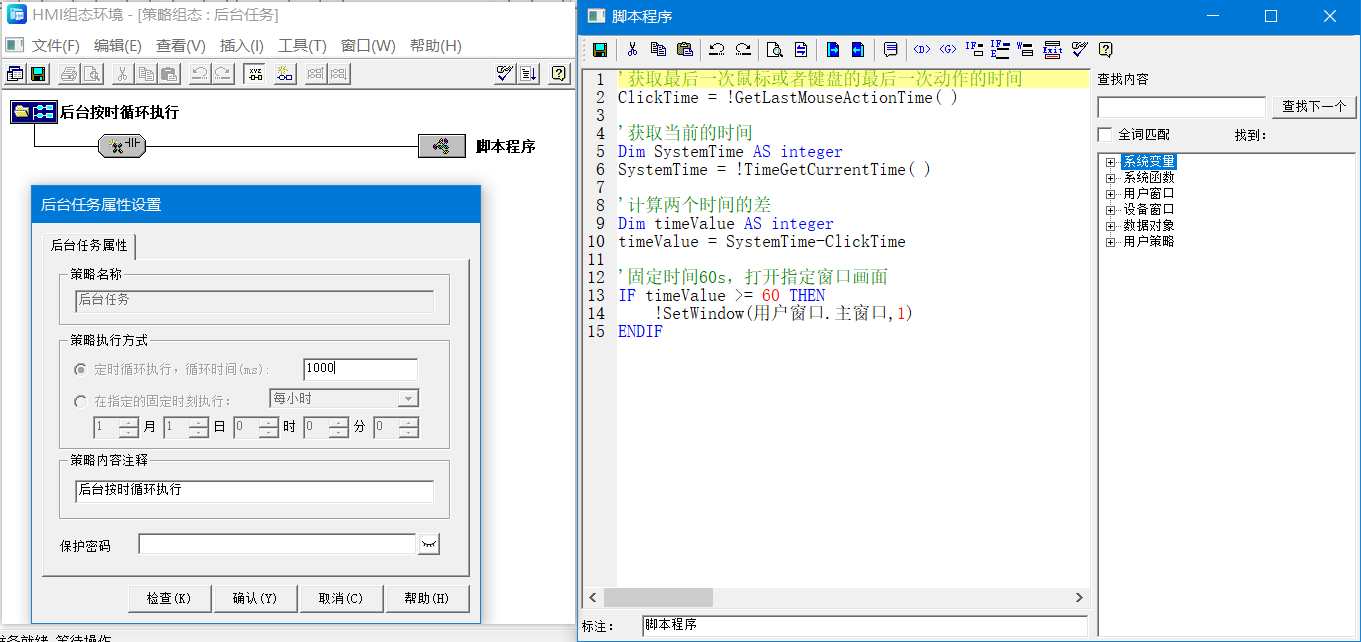Click the checkmark icon in the HMI toolbar
1361x642 pixels.
click(x=505, y=73)
